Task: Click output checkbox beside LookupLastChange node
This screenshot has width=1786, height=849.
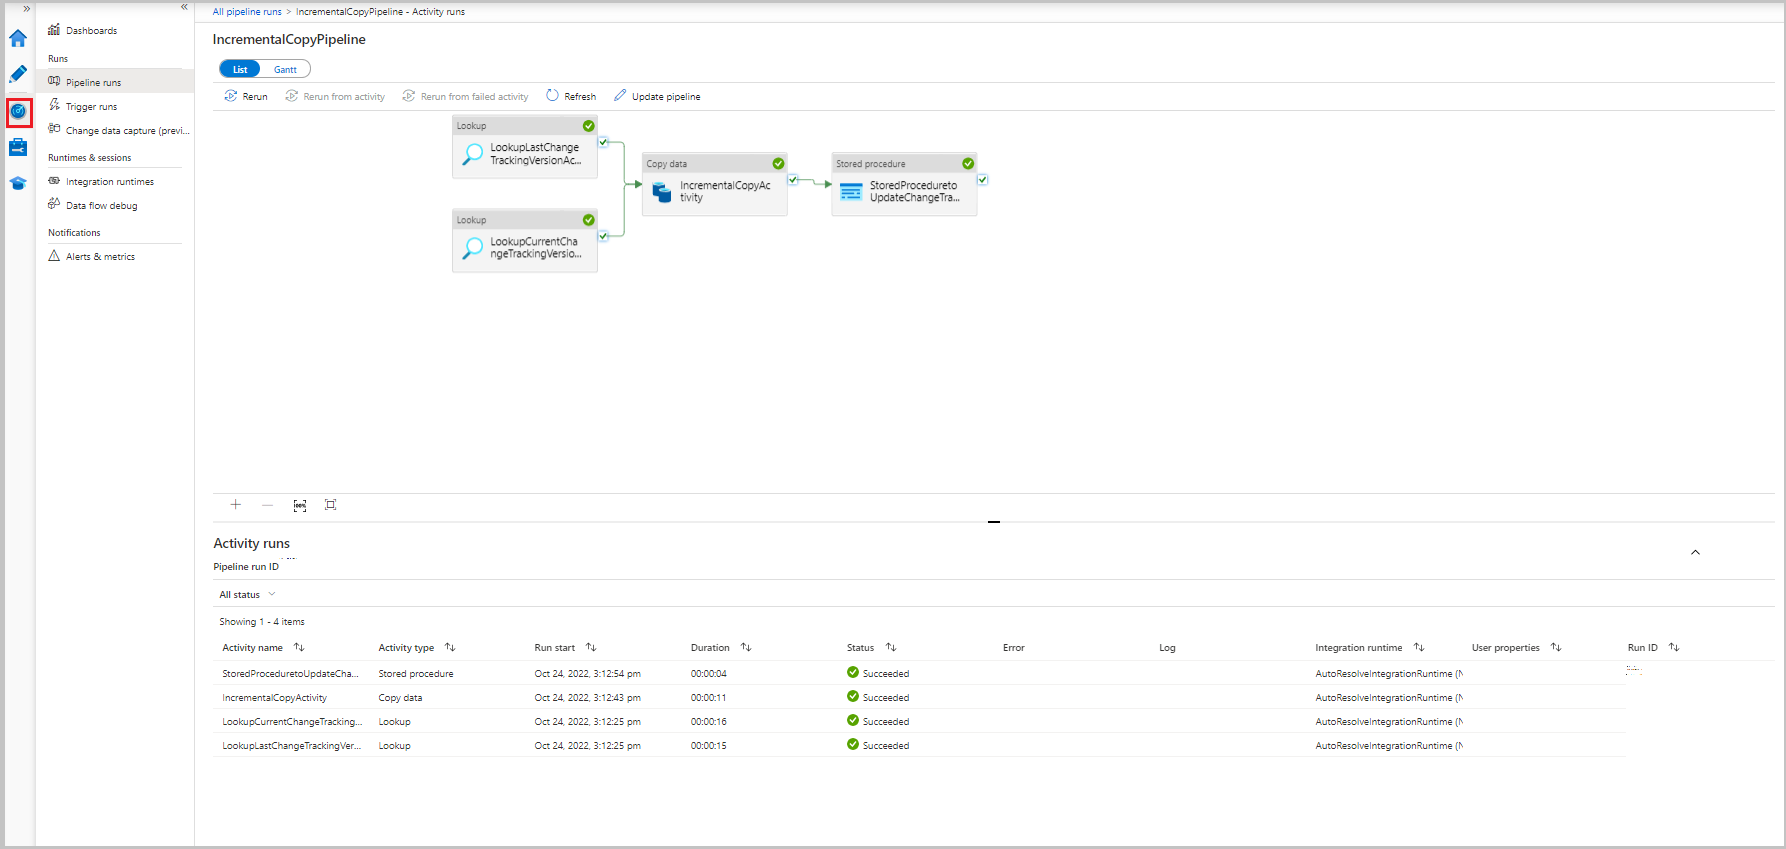Action: [603, 142]
